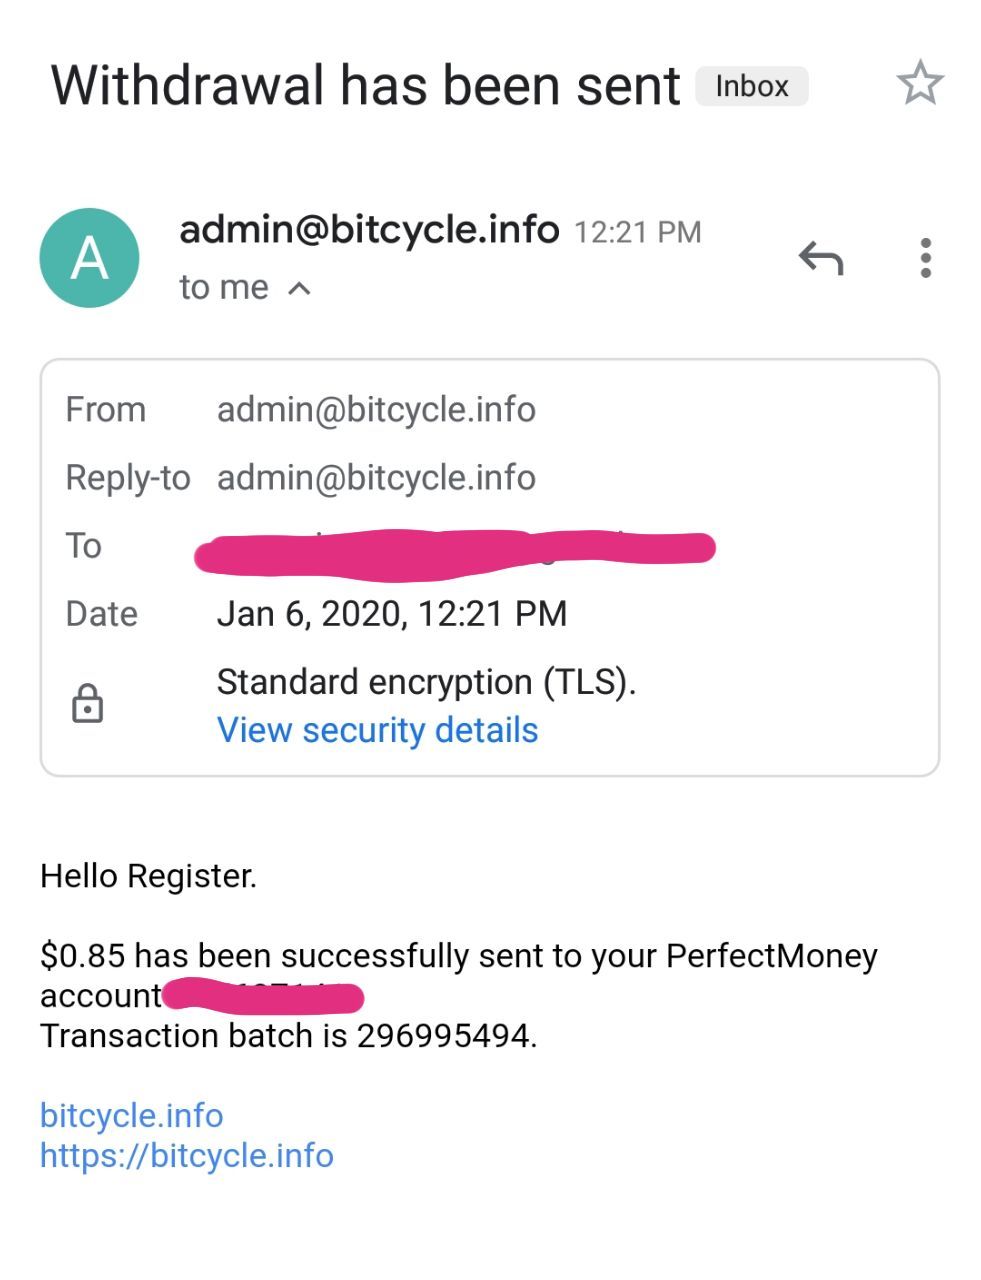Tap the sender name admin@bitcycle.info header
The height and width of the screenshot is (1280, 981).
pos(368,230)
